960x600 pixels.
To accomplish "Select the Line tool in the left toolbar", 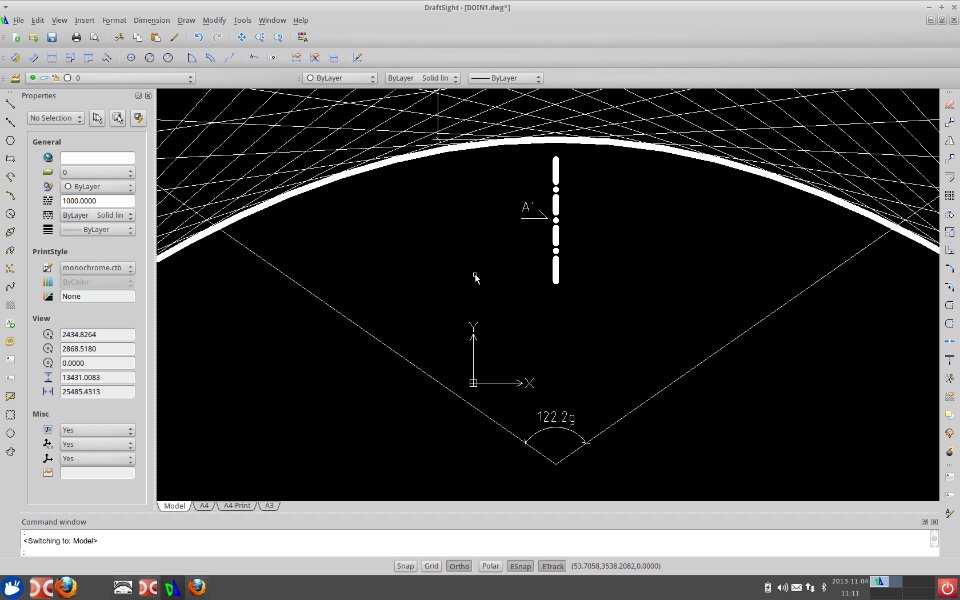I will (x=10, y=104).
